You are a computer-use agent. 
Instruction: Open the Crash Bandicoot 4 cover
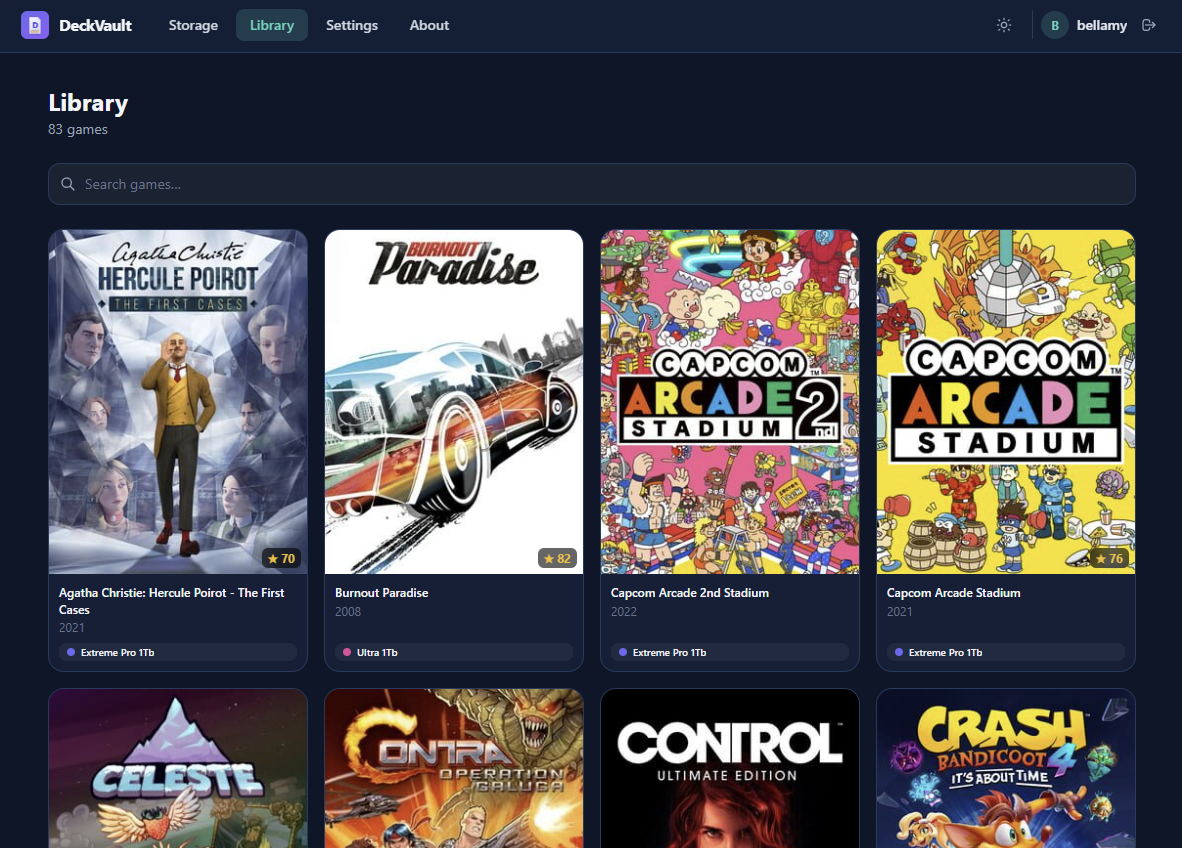(1006, 768)
